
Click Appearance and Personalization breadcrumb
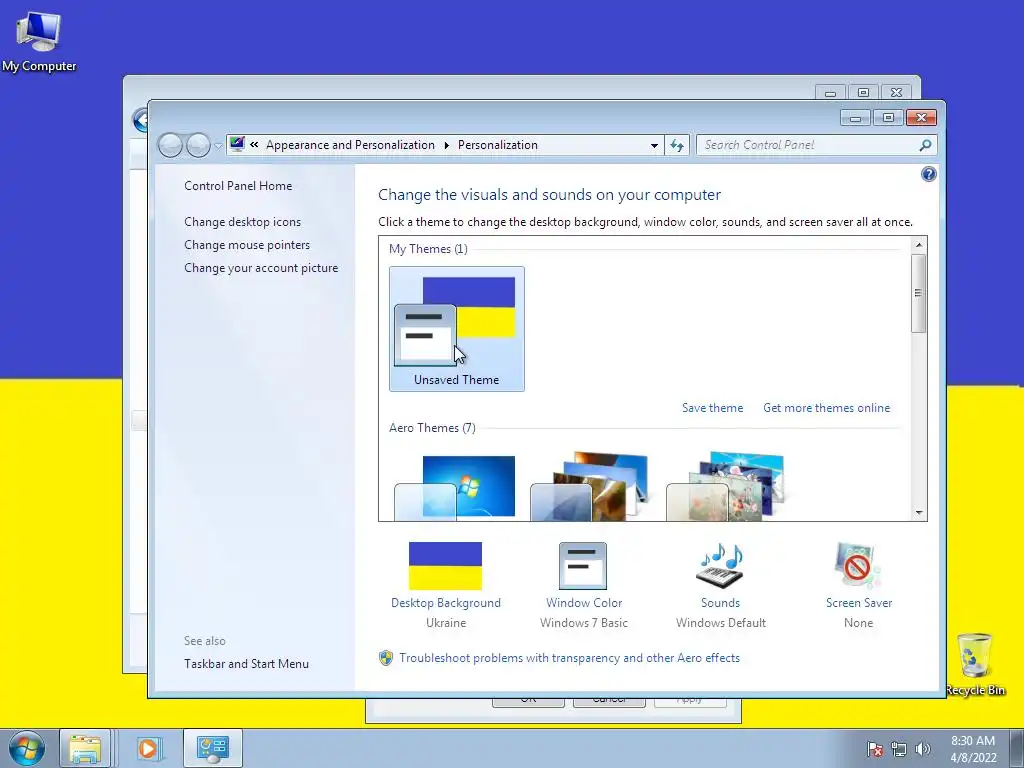point(350,145)
